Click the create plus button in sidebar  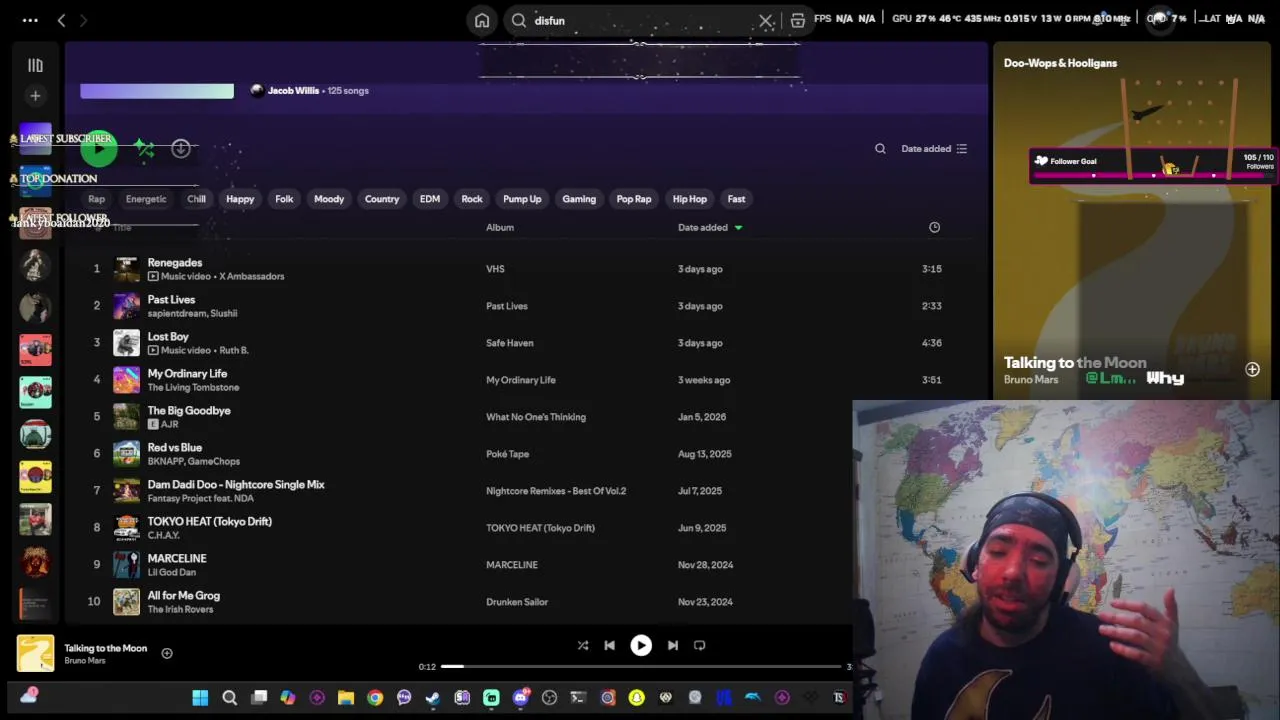35,96
